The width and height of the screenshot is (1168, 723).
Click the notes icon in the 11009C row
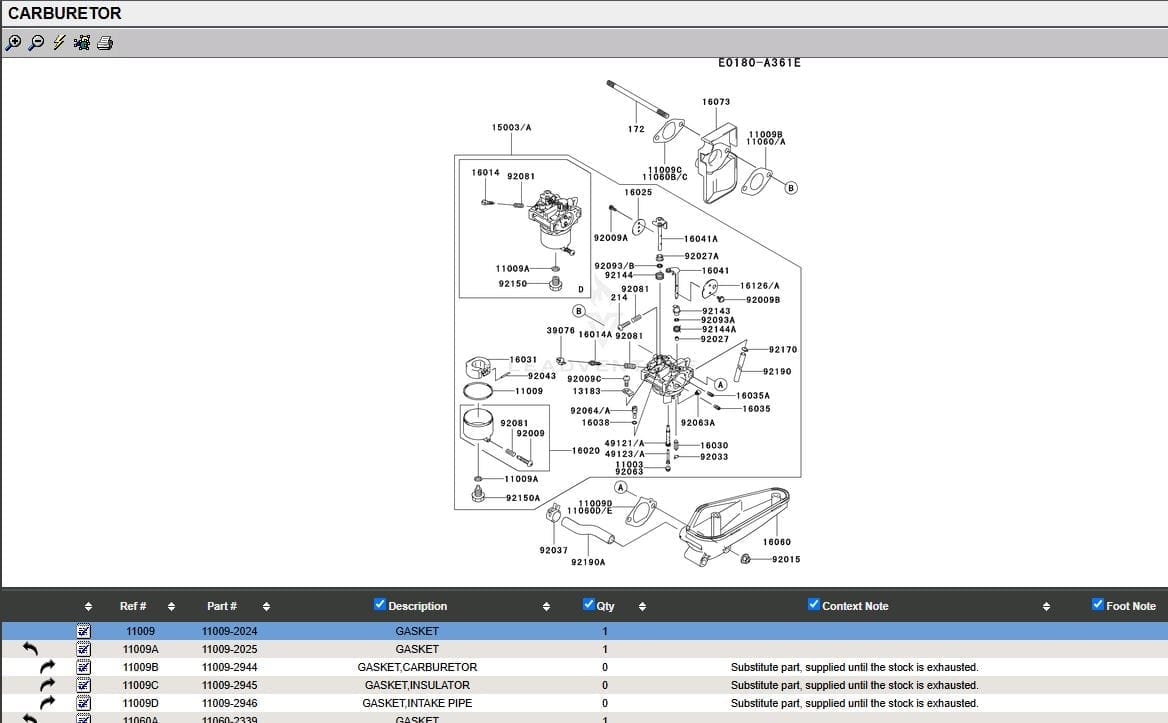coord(84,685)
